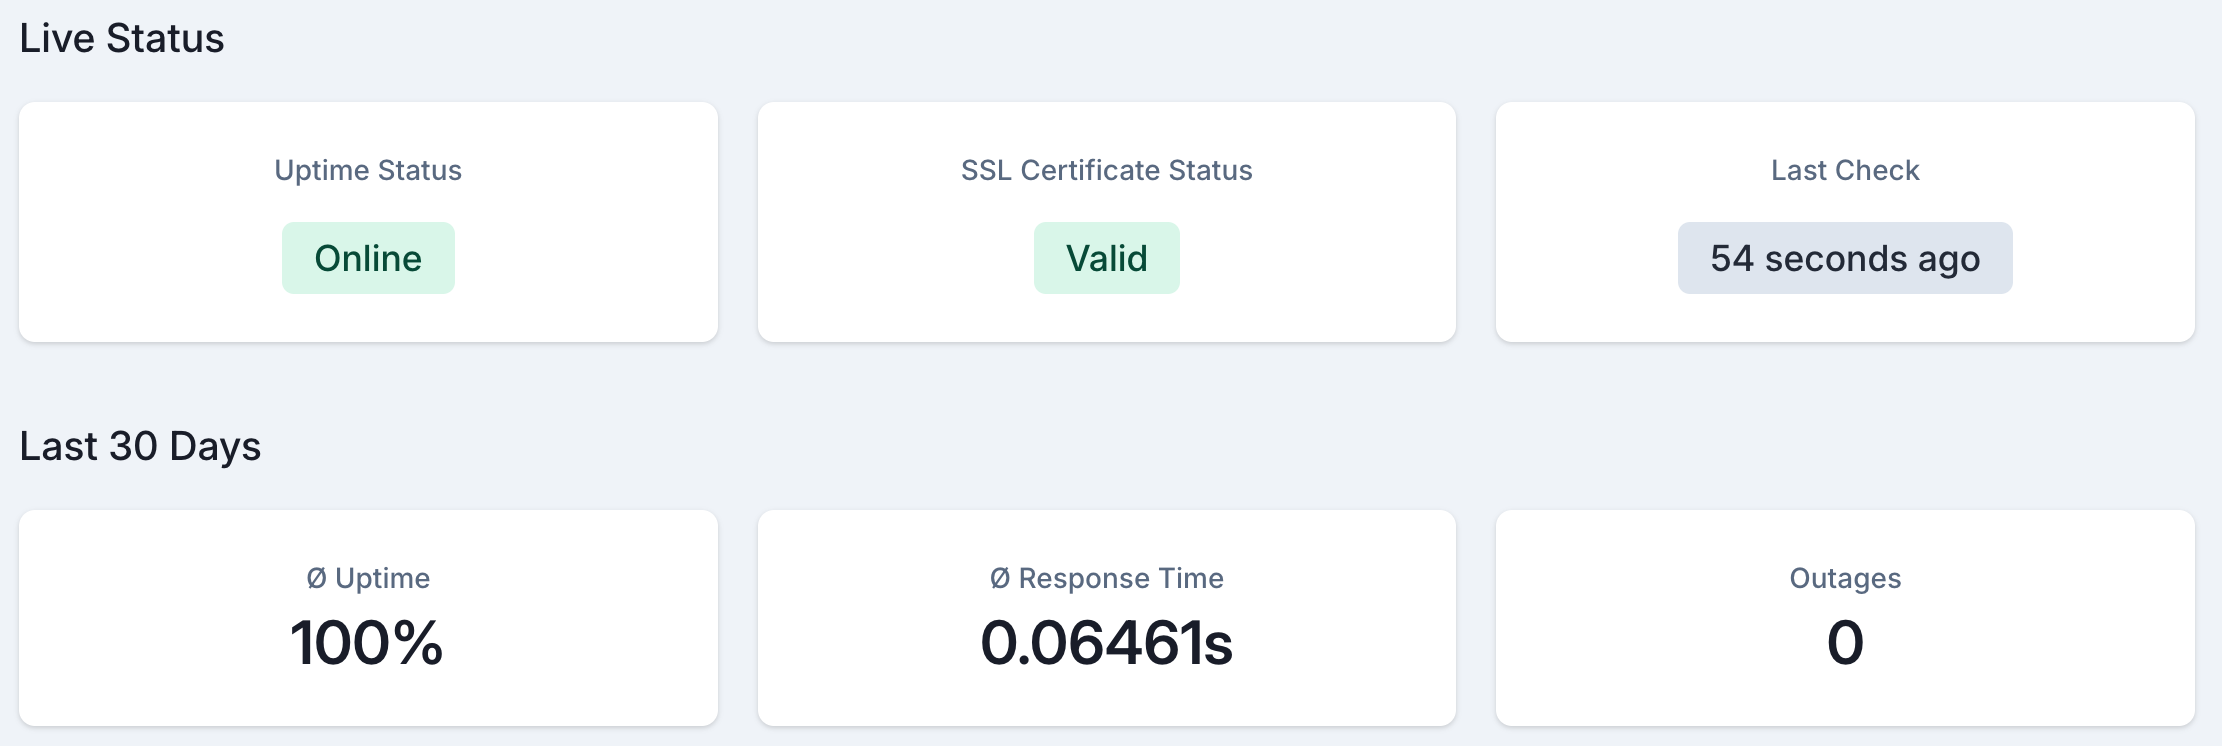Toggle the Online uptime indicator
This screenshot has height=746, width=2222.
click(x=368, y=257)
